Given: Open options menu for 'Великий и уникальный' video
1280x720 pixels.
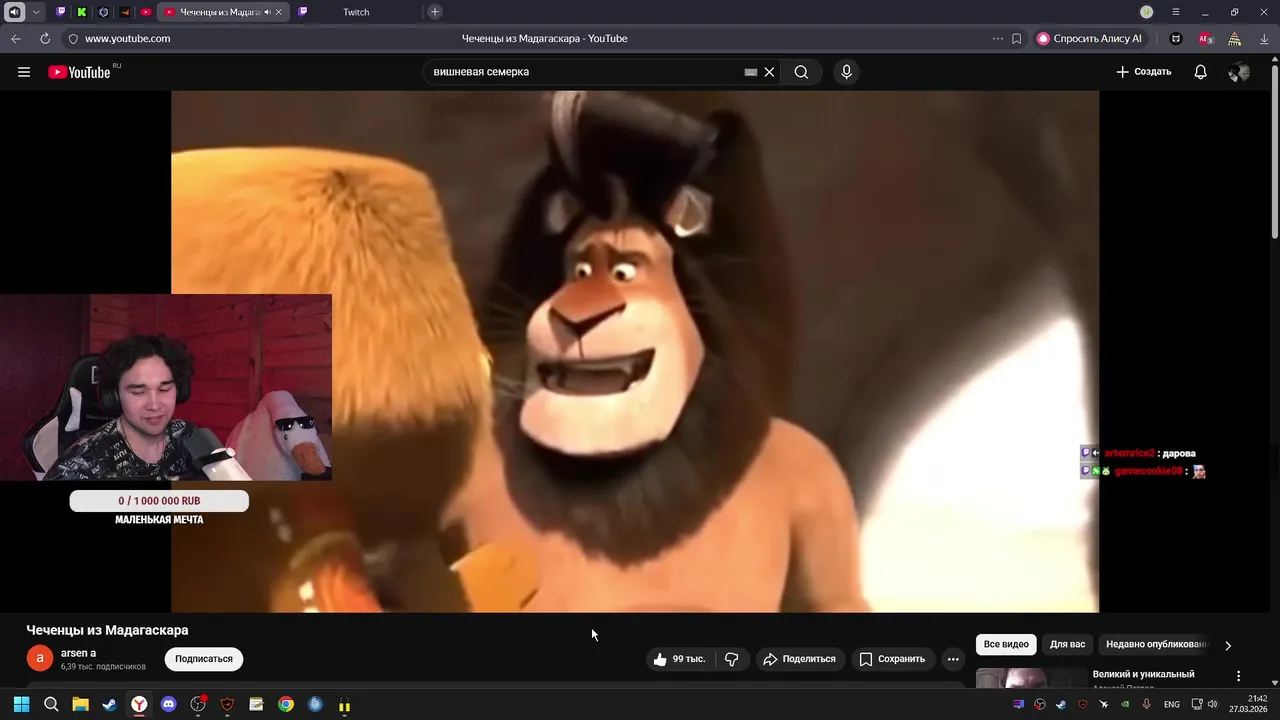Looking at the screenshot, I should coord(1239,676).
